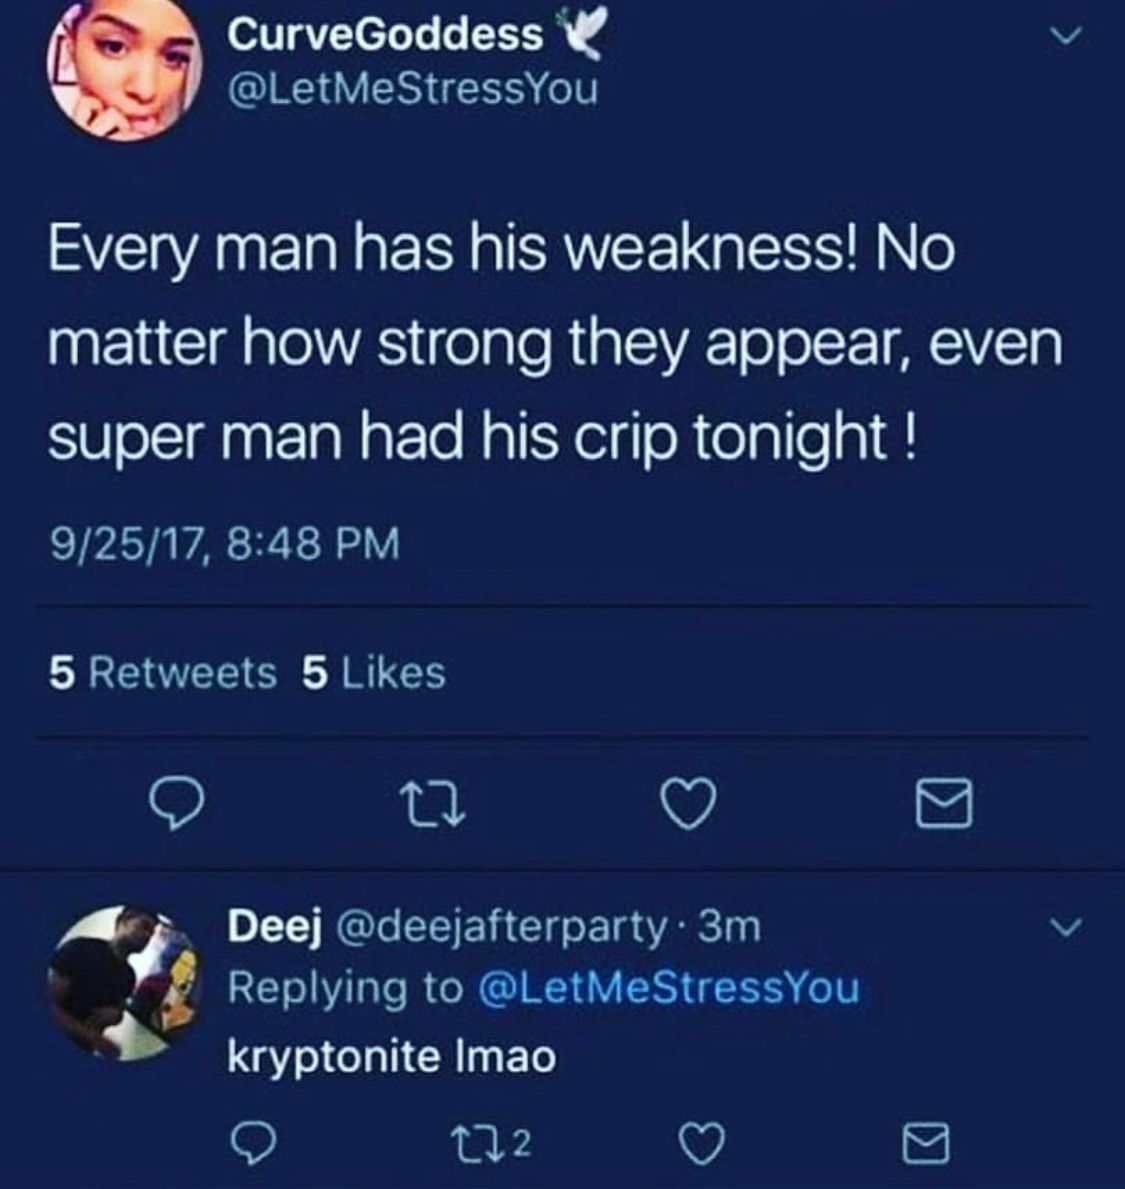
Task: View the 5 Retweets list
Action: 163,673
